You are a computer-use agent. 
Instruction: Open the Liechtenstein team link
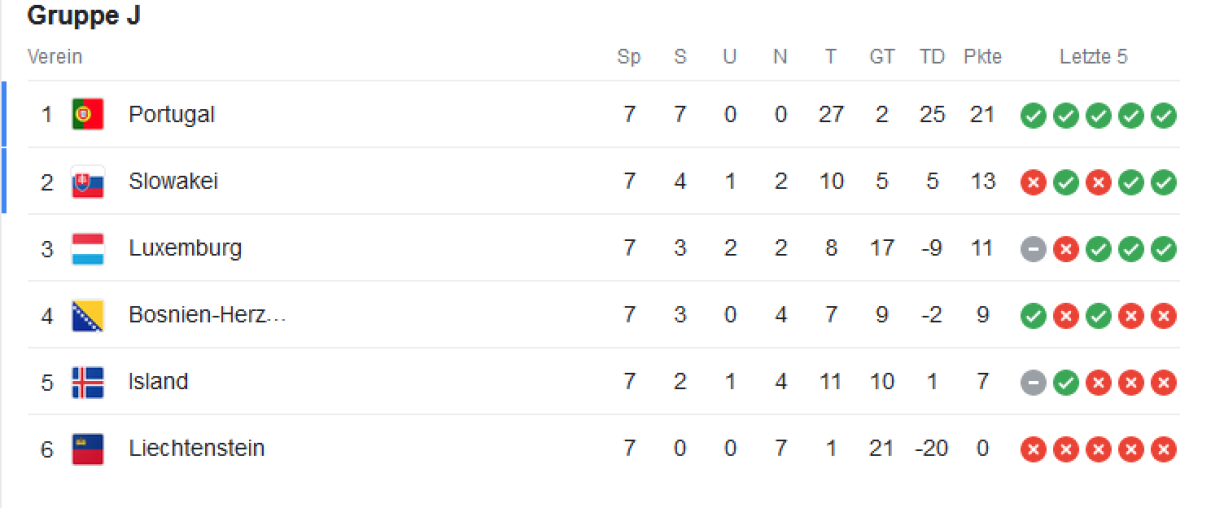[196, 449]
